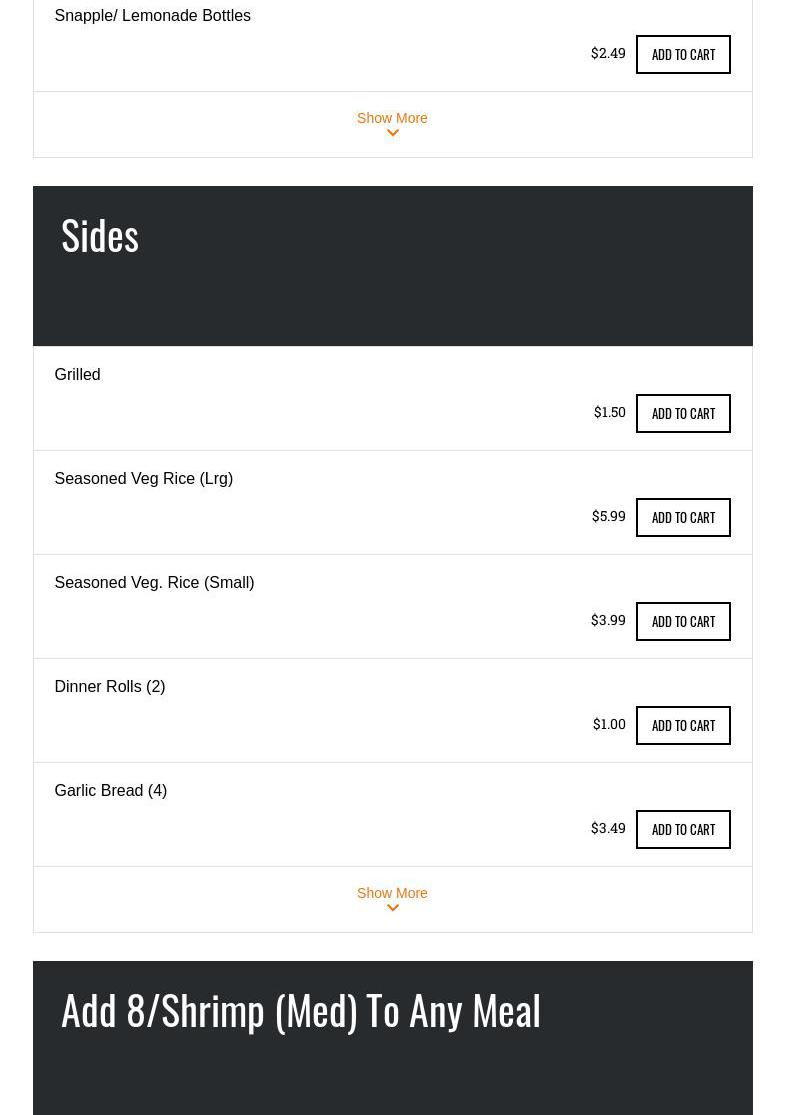Add Dinner Rolls (2) to cart

pos(683,725)
